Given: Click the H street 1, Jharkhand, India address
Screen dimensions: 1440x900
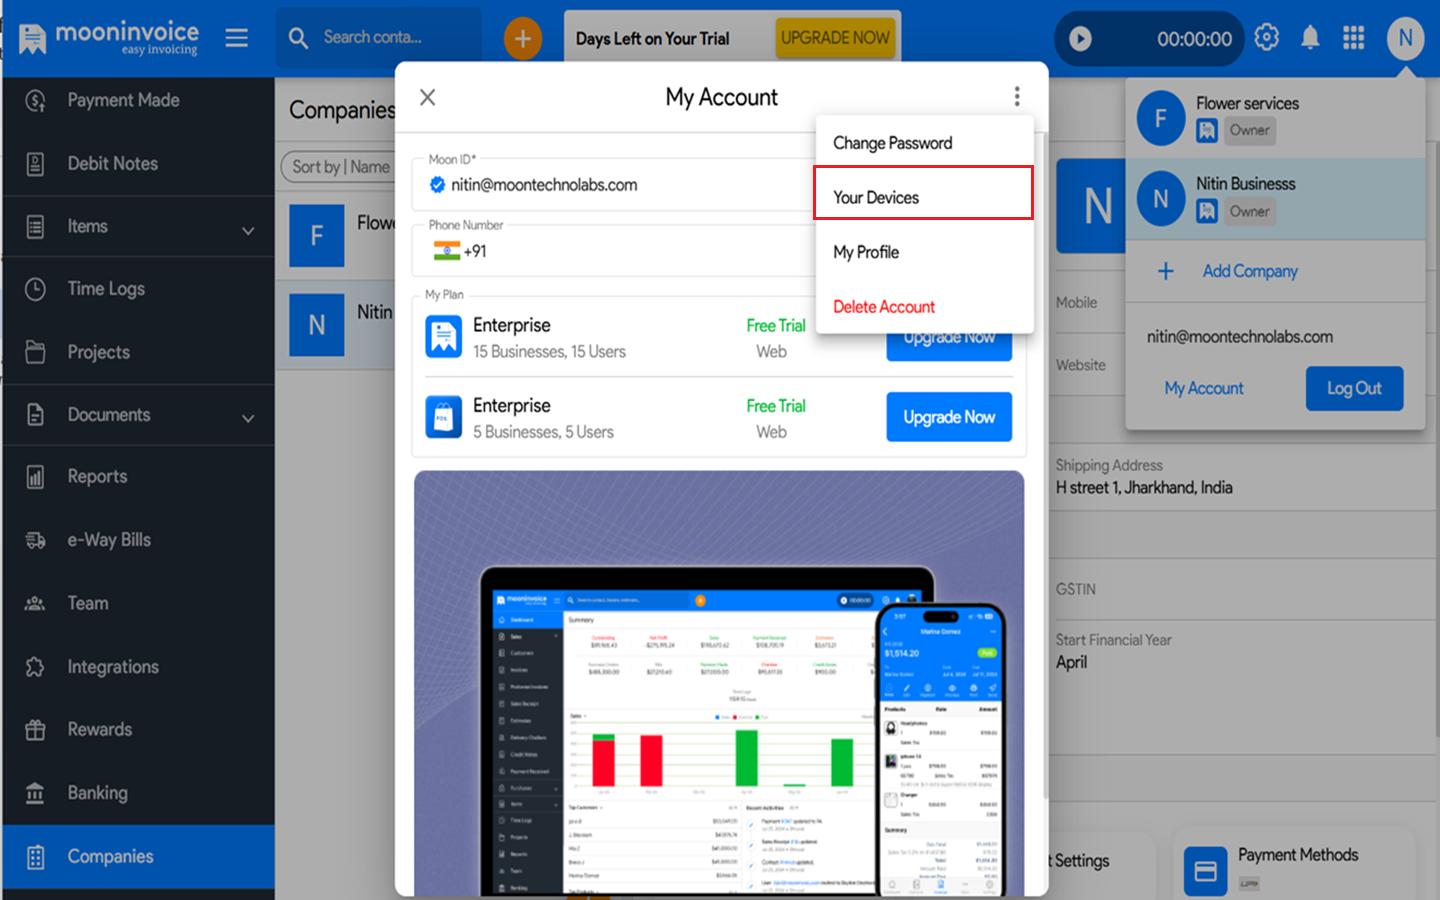Looking at the screenshot, I should point(1144,488).
